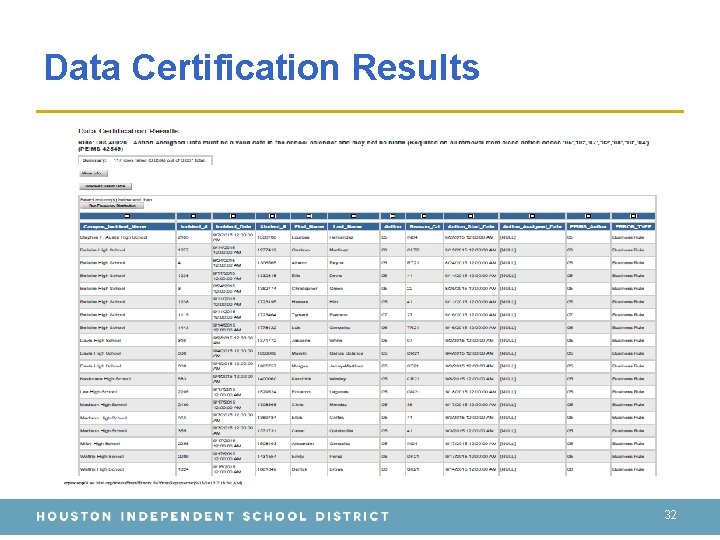Select the Stephen F. Austin High School row

tap(367, 237)
